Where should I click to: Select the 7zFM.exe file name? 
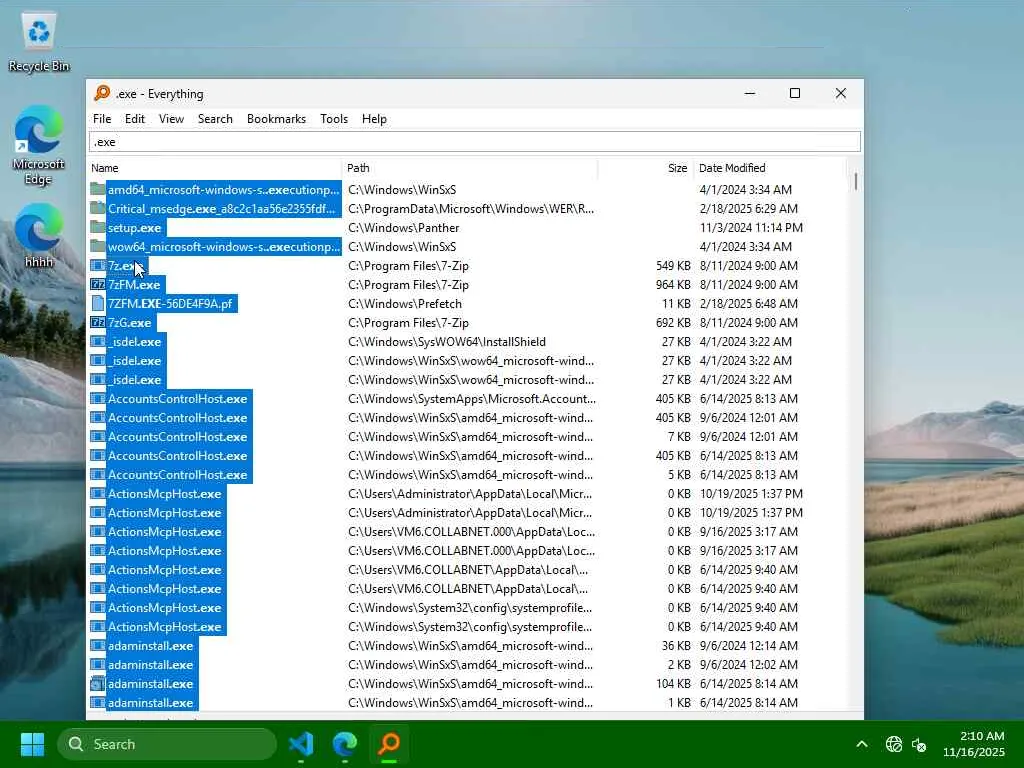134,285
